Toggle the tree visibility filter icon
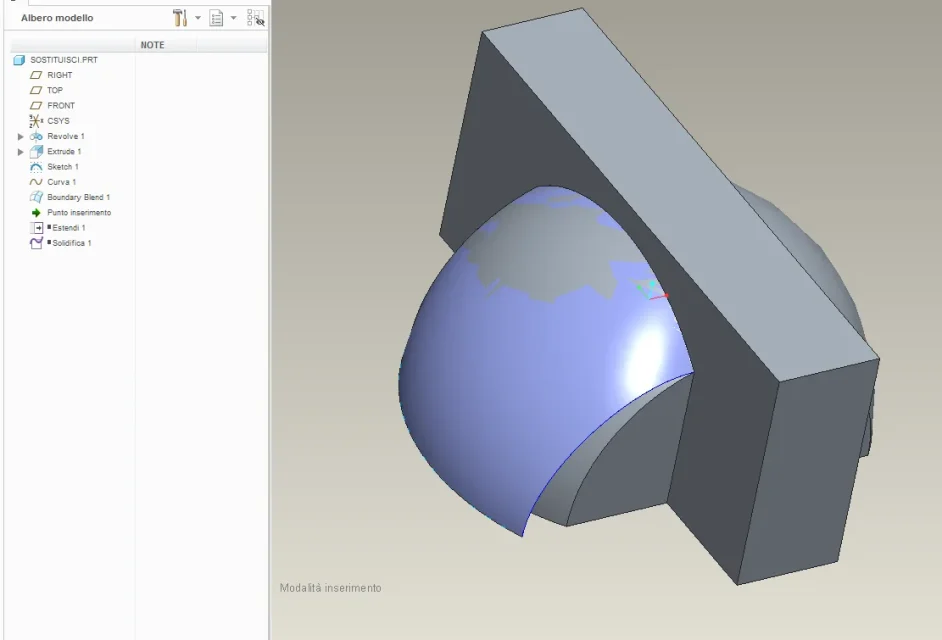Screen dimensions: 942x640 [x=255, y=18]
